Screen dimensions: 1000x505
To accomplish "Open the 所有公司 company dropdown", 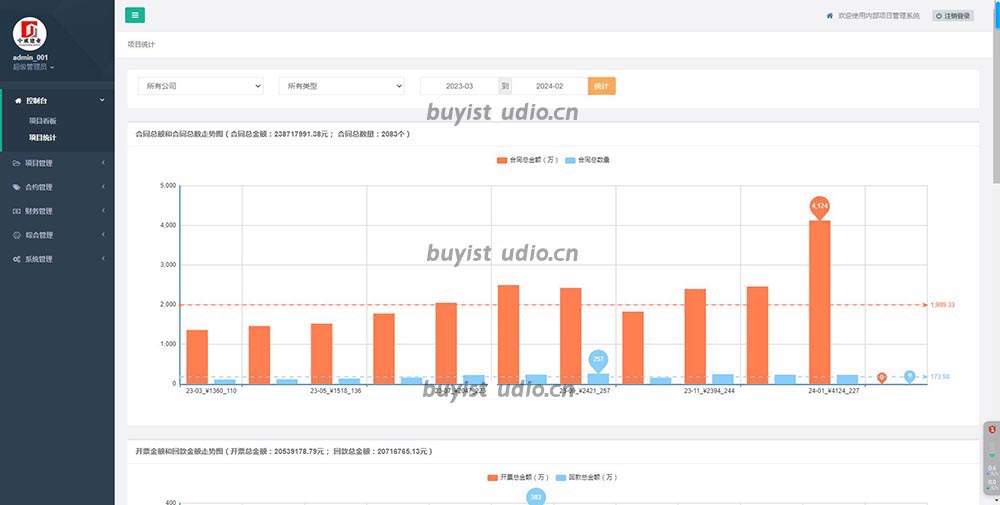I will [x=200, y=86].
